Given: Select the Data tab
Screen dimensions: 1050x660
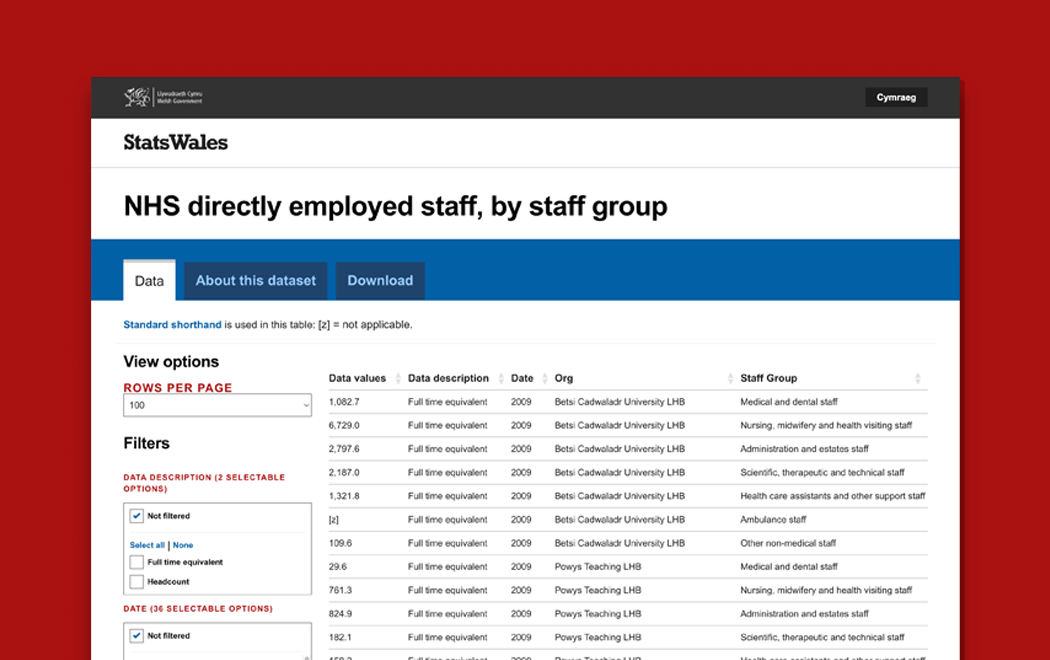Looking at the screenshot, I should click(x=149, y=281).
